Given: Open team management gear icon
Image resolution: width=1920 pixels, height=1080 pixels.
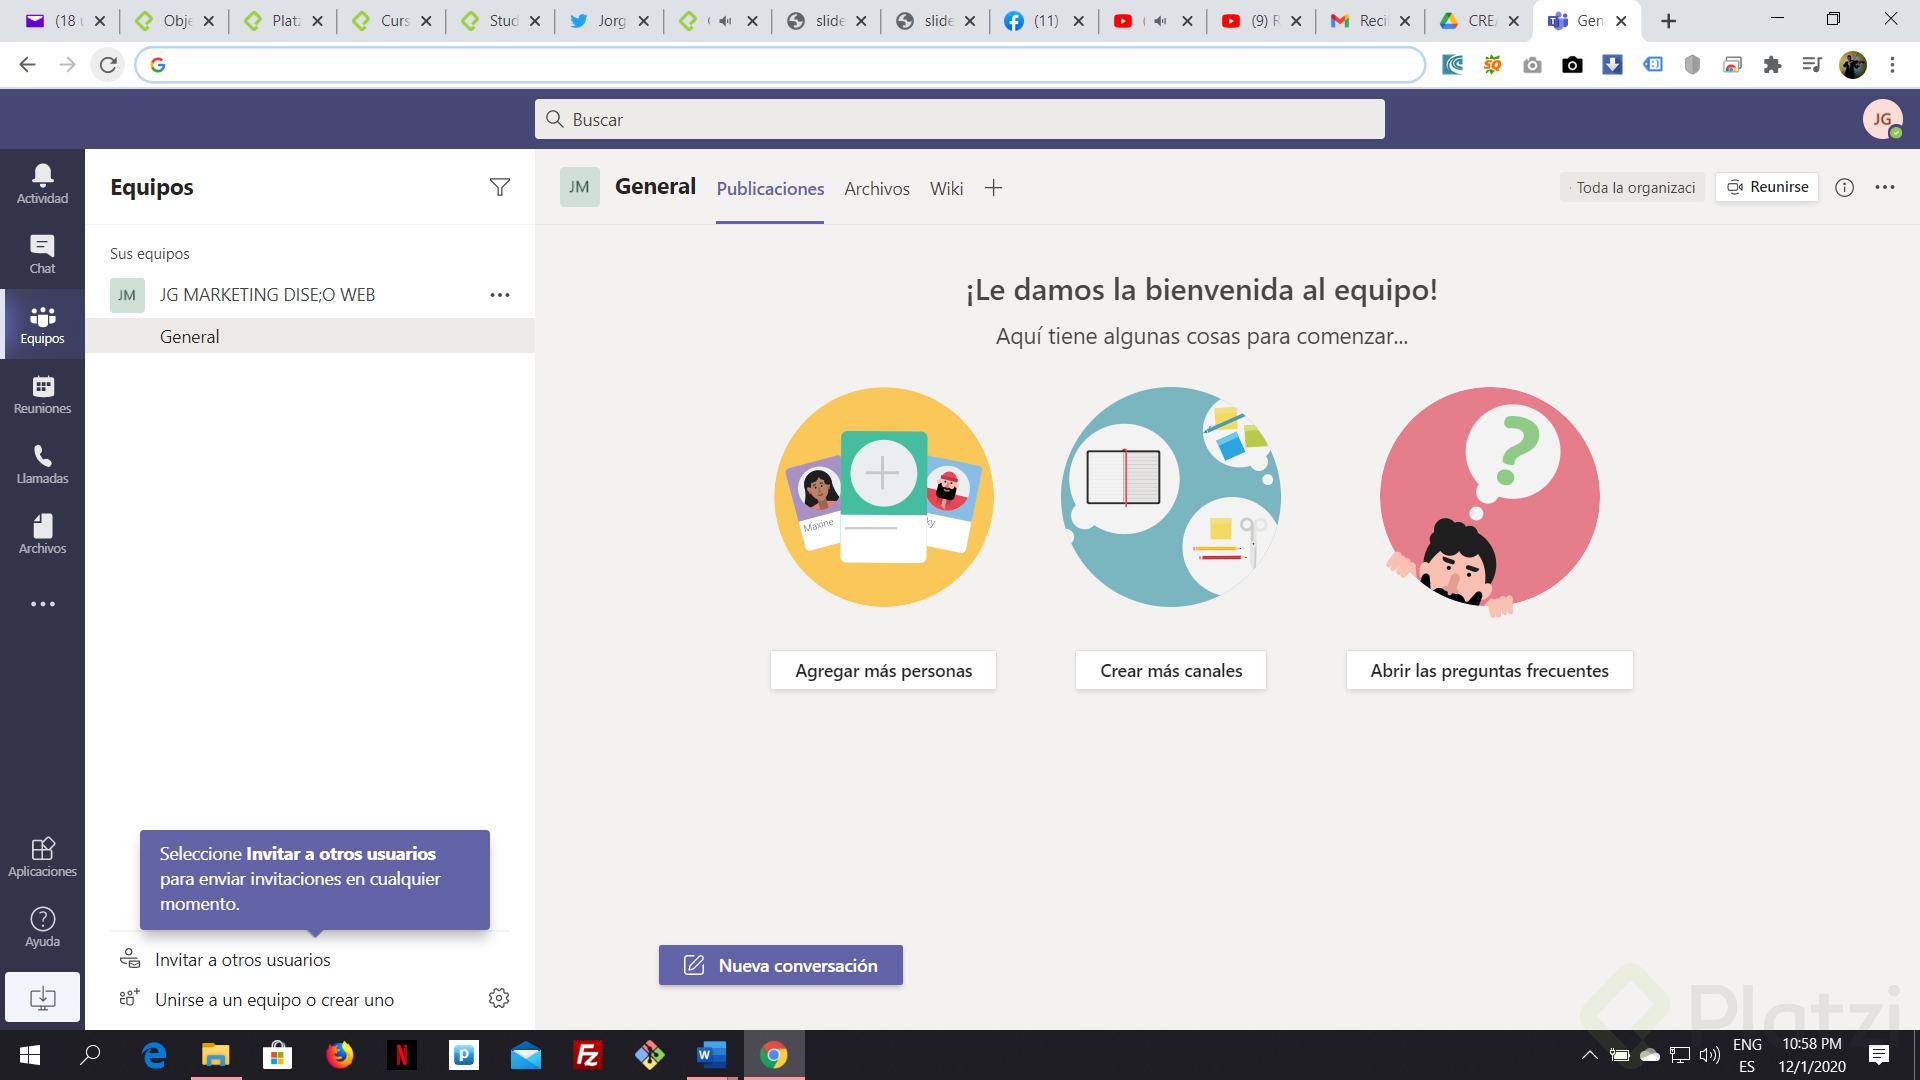Looking at the screenshot, I should 498,998.
